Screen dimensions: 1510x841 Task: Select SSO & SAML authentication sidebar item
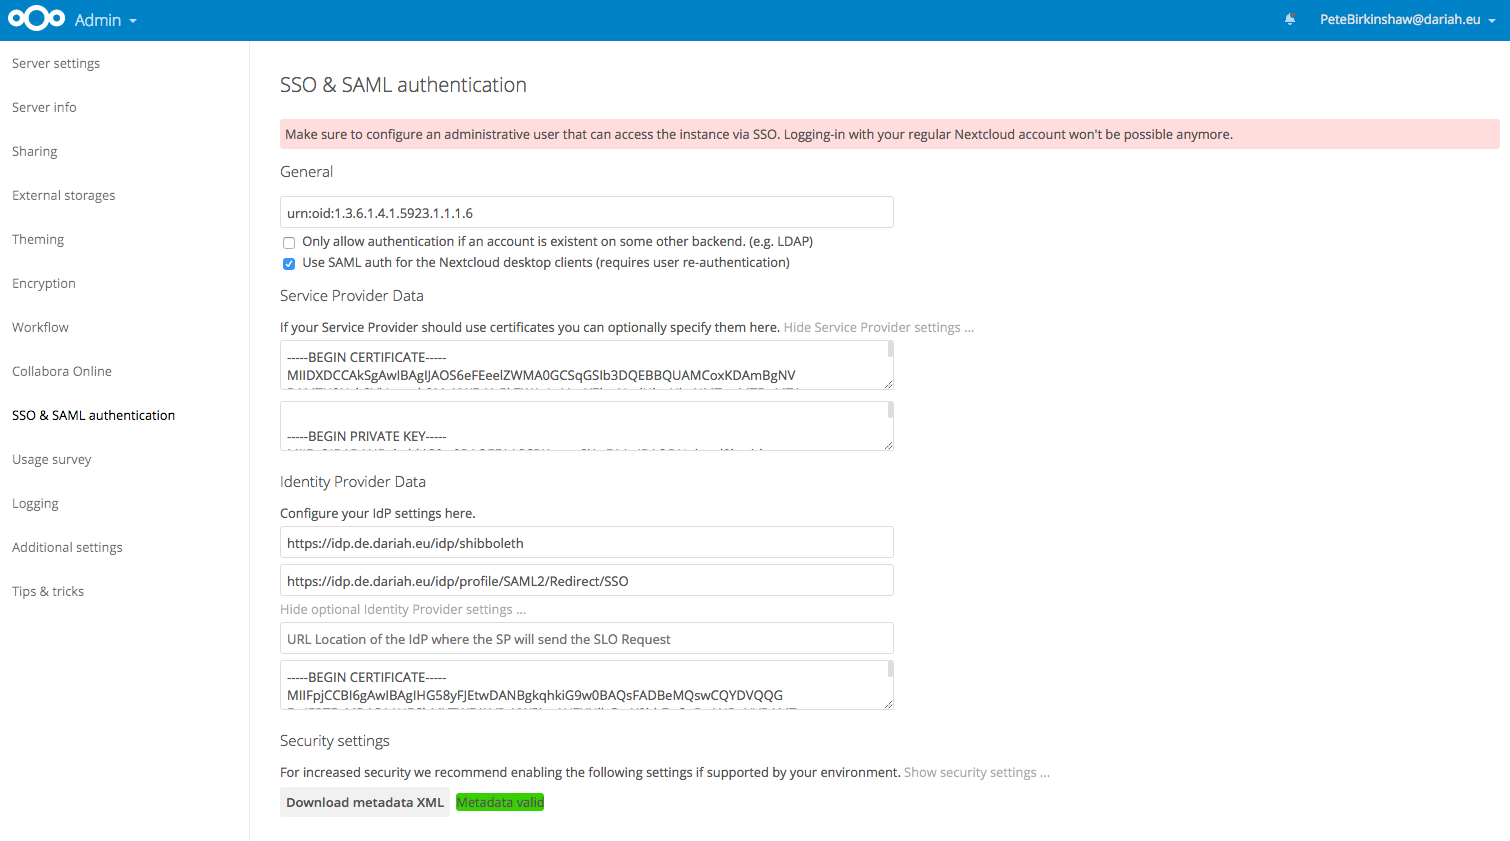tap(94, 415)
